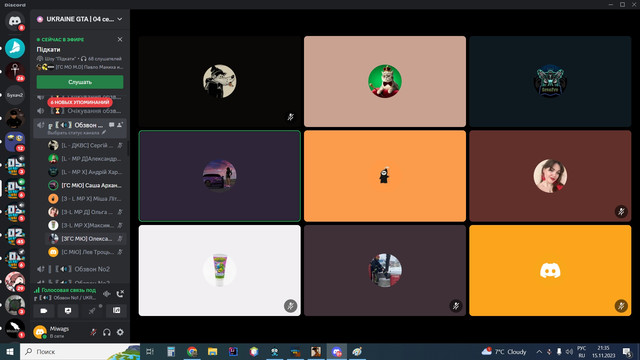
Task: Show hidden system tray icons
Action: click(x=539, y=351)
